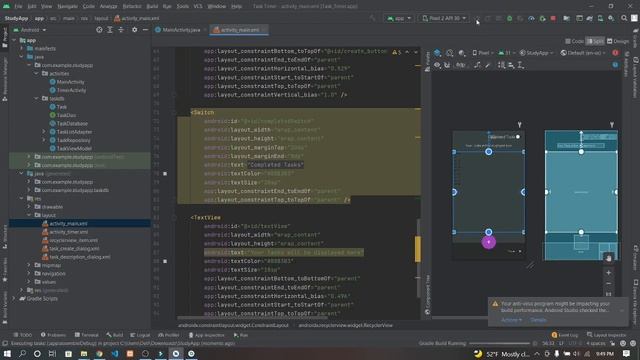This screenshot has height=360, width=640.
Task: Open the File menu
Action: 18,6
